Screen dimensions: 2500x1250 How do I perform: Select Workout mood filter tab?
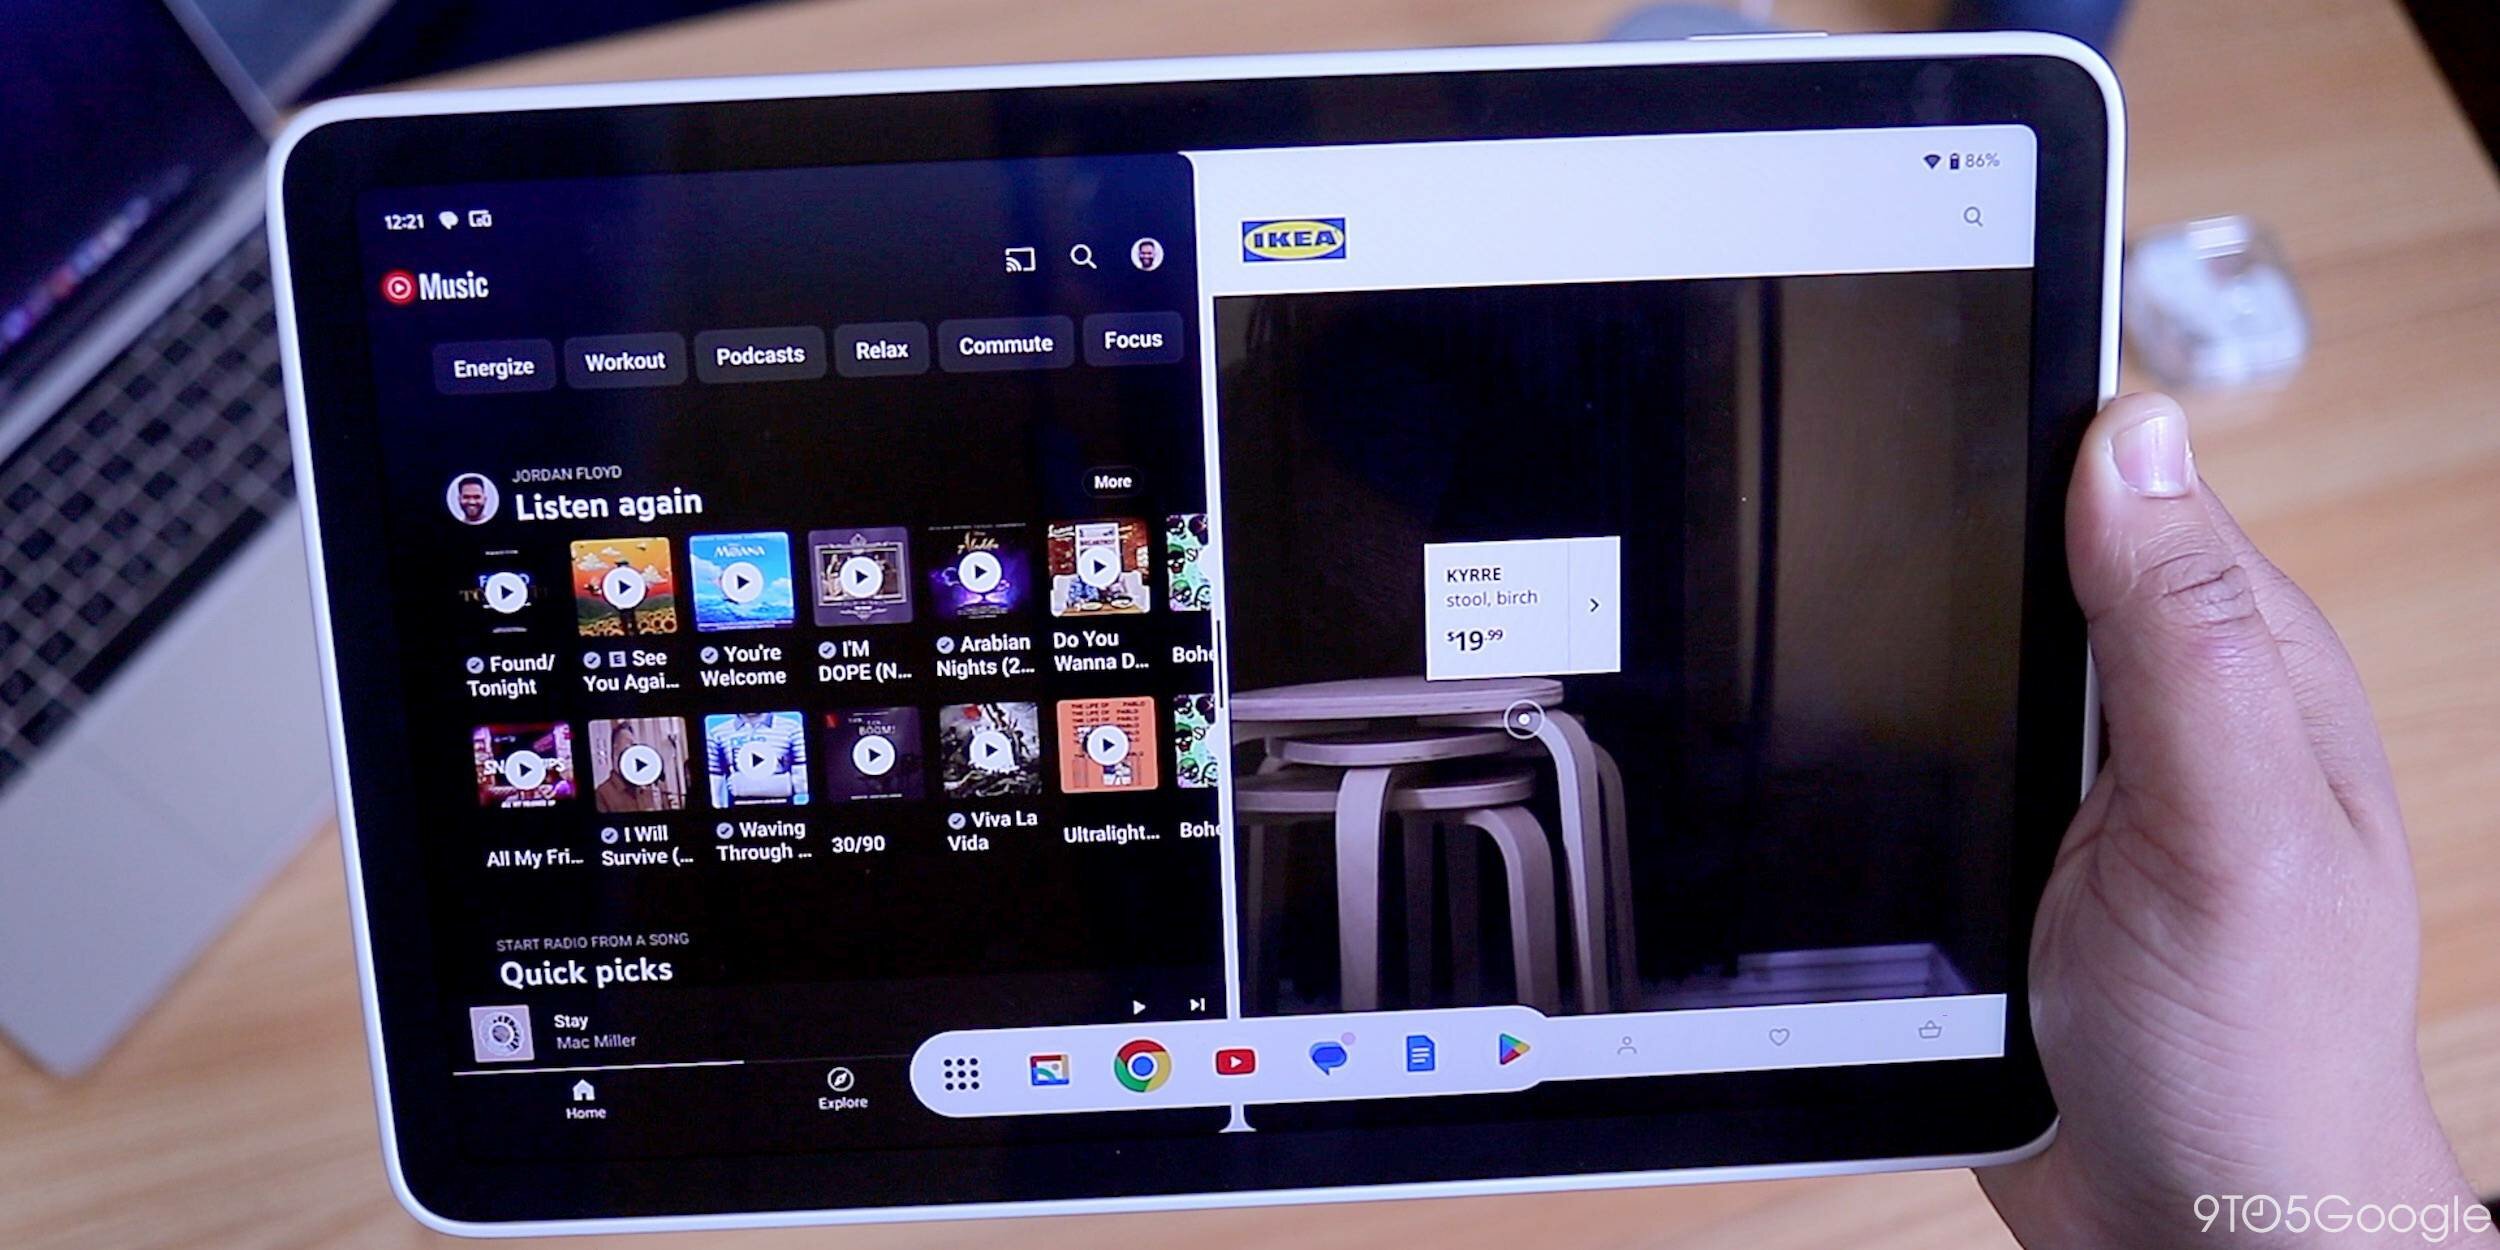point(623,359)
